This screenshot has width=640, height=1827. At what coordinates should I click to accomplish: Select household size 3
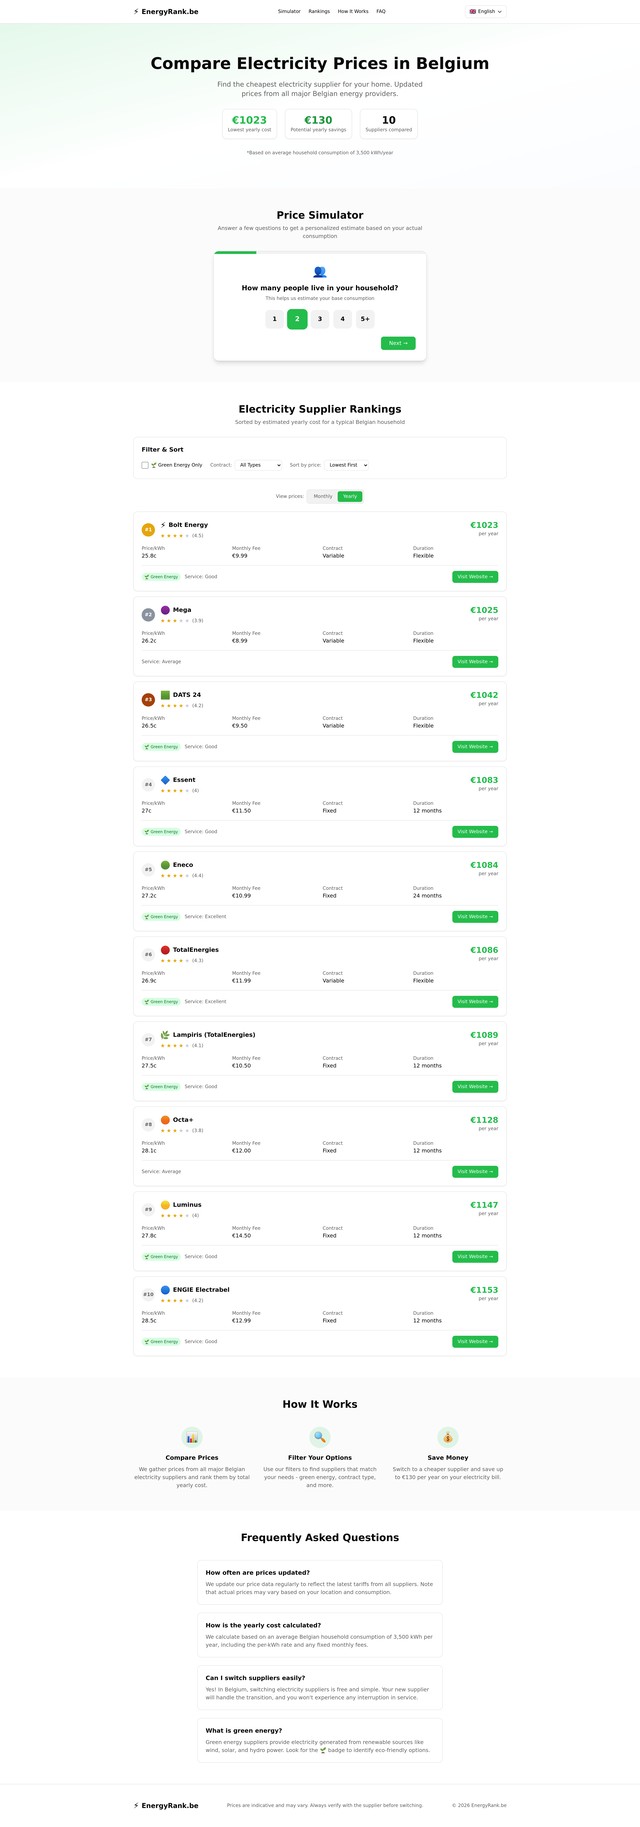pyautogui.click(x=320, y=319)
